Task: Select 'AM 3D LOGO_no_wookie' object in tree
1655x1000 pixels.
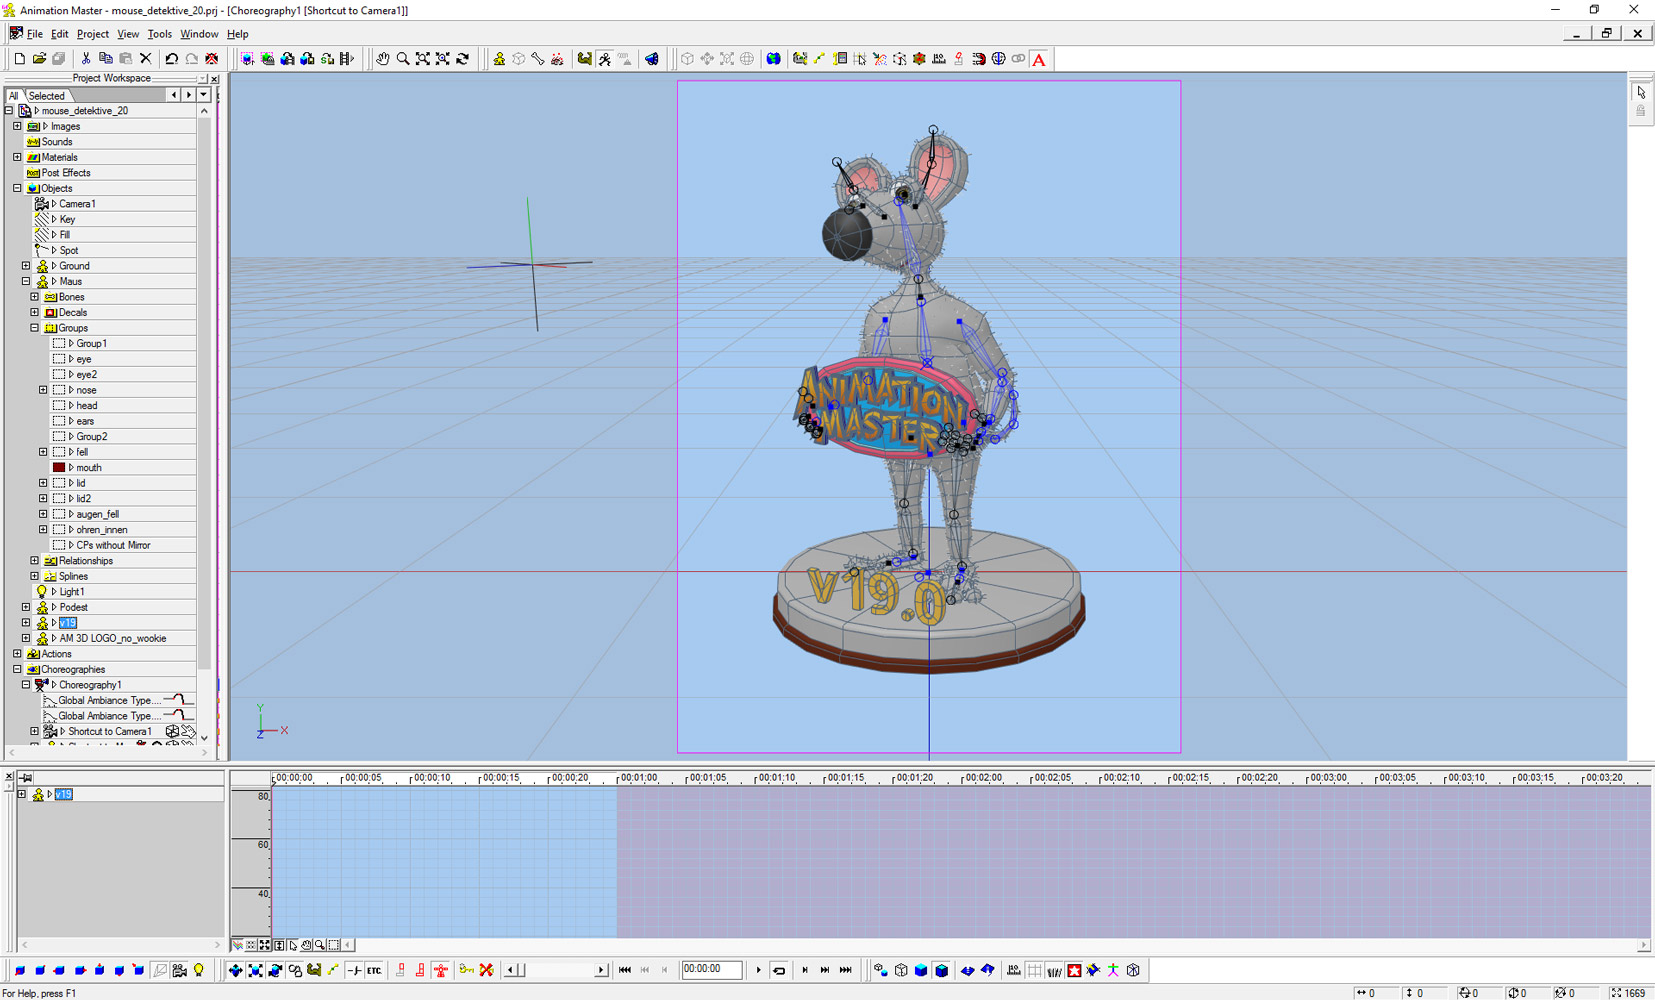Action: 113,638
